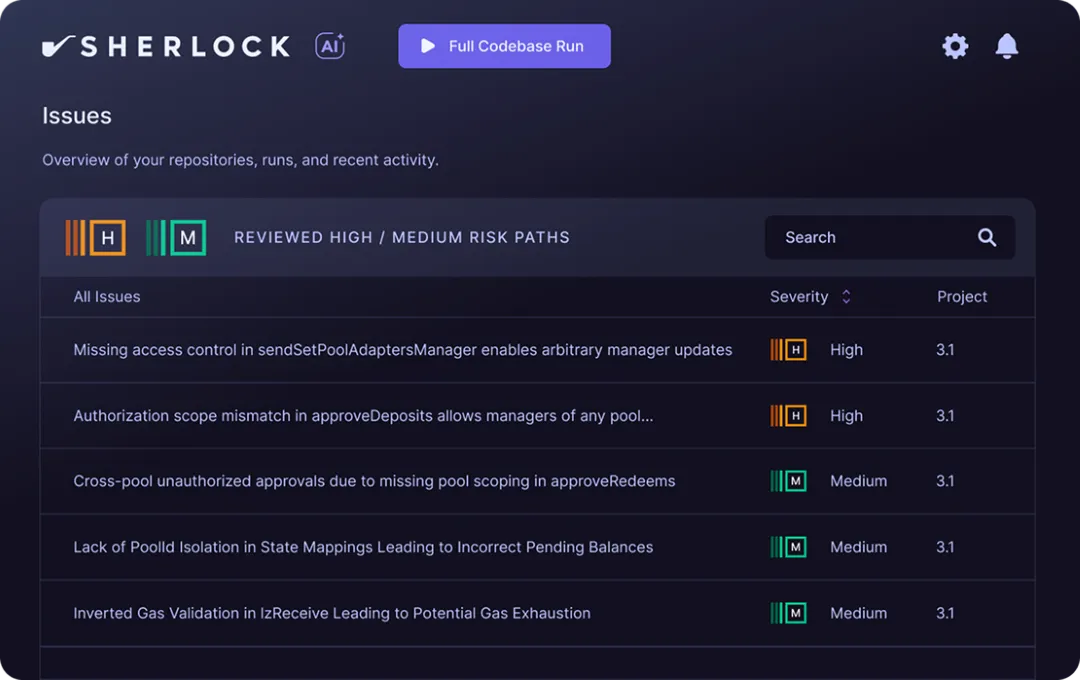
Task: Start a Full Codebase Run
Action: [504, 46]
